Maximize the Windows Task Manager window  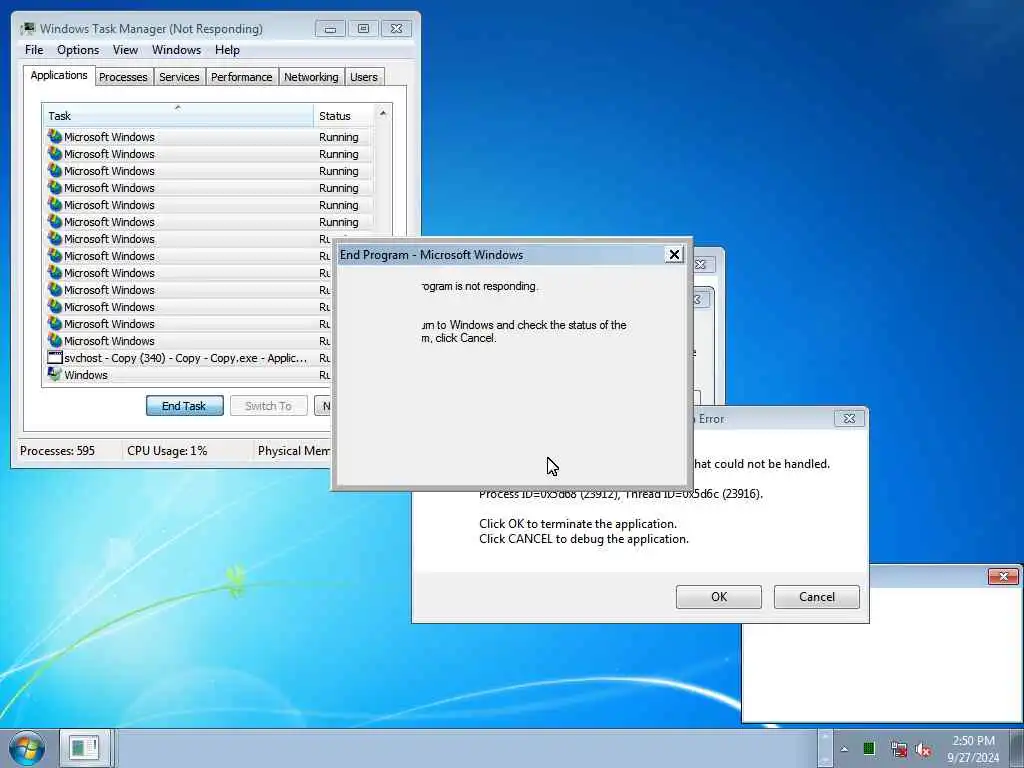[x=363, y=29]
